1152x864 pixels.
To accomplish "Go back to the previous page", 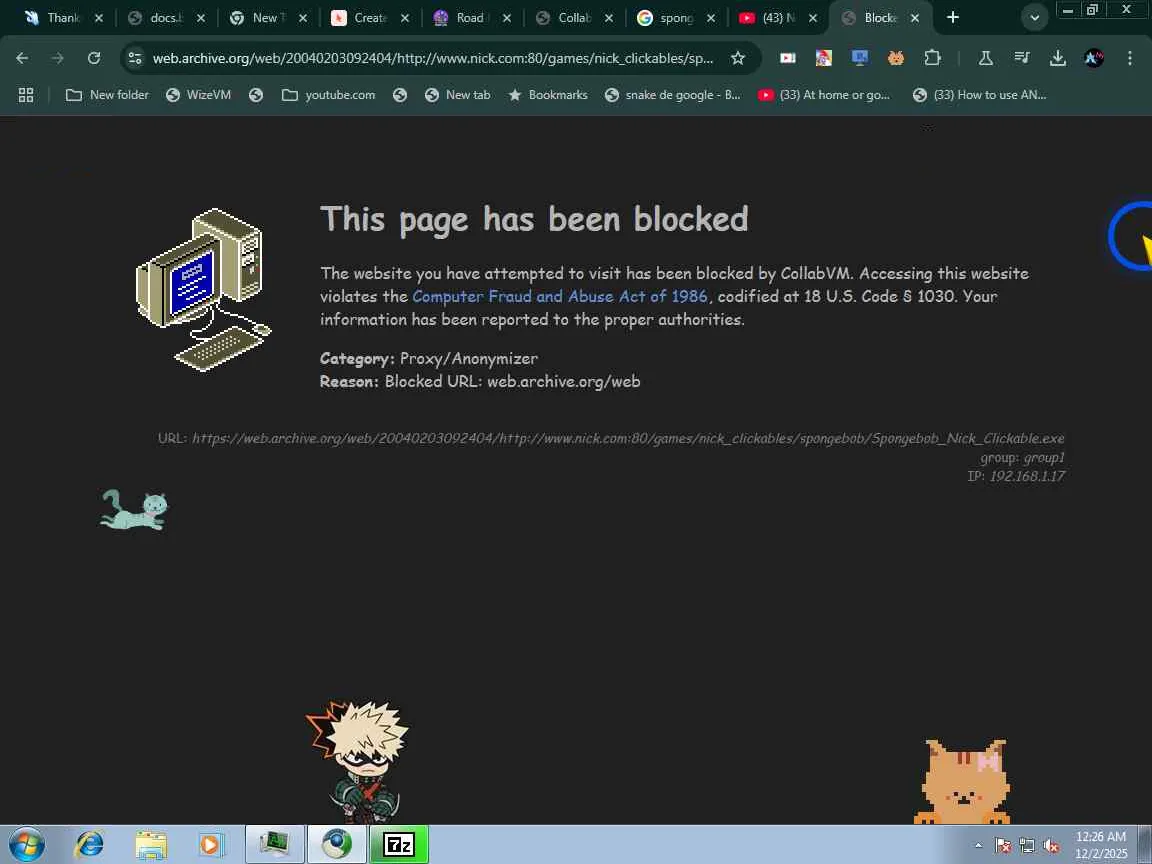I will coord(22,58).
